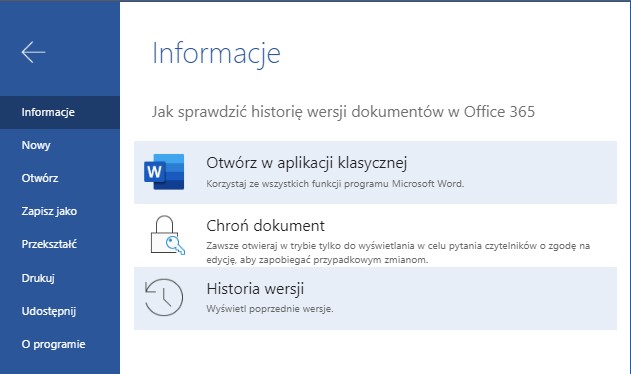Open O programie in the sidebar
This screenshot has height=374, width=631.
coord(60,344)
